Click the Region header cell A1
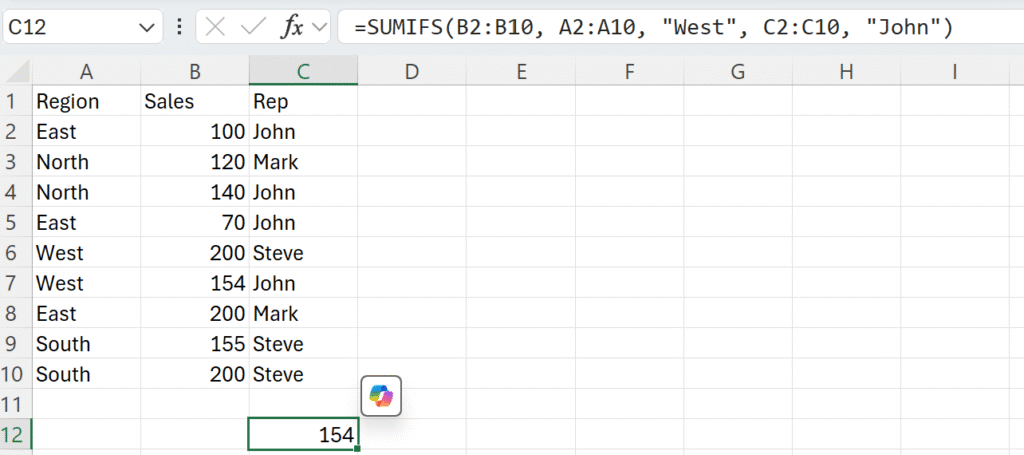The width and height of the screenshot is (1024, 455). point(86,101)
